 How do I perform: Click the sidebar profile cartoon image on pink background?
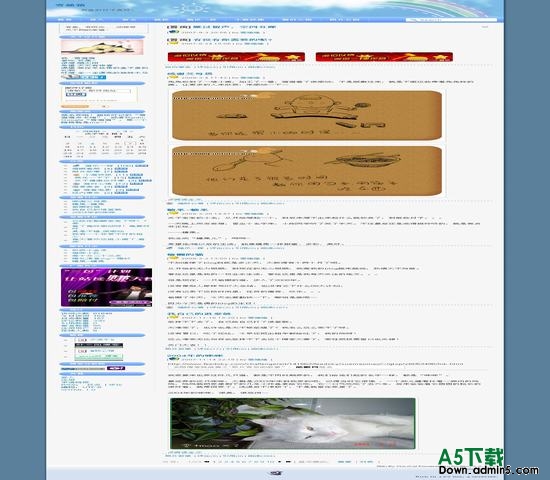point(102,47)
